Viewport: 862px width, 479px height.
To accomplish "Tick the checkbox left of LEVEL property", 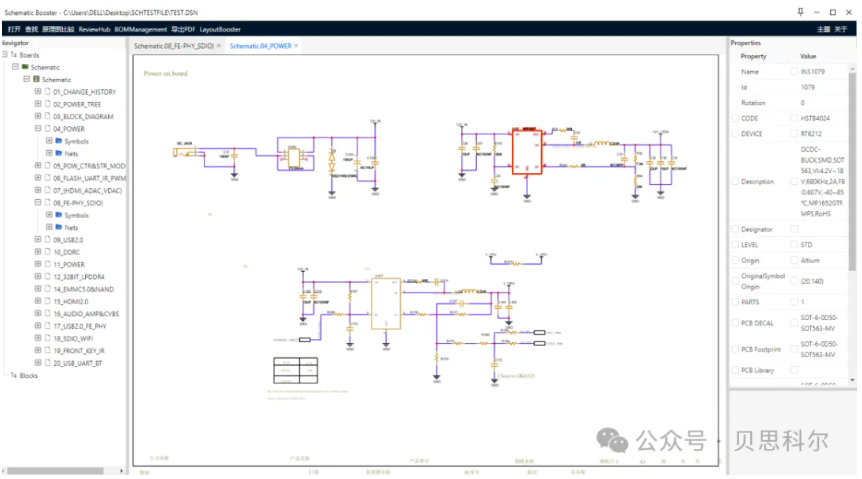I will [x=735, y=244].
